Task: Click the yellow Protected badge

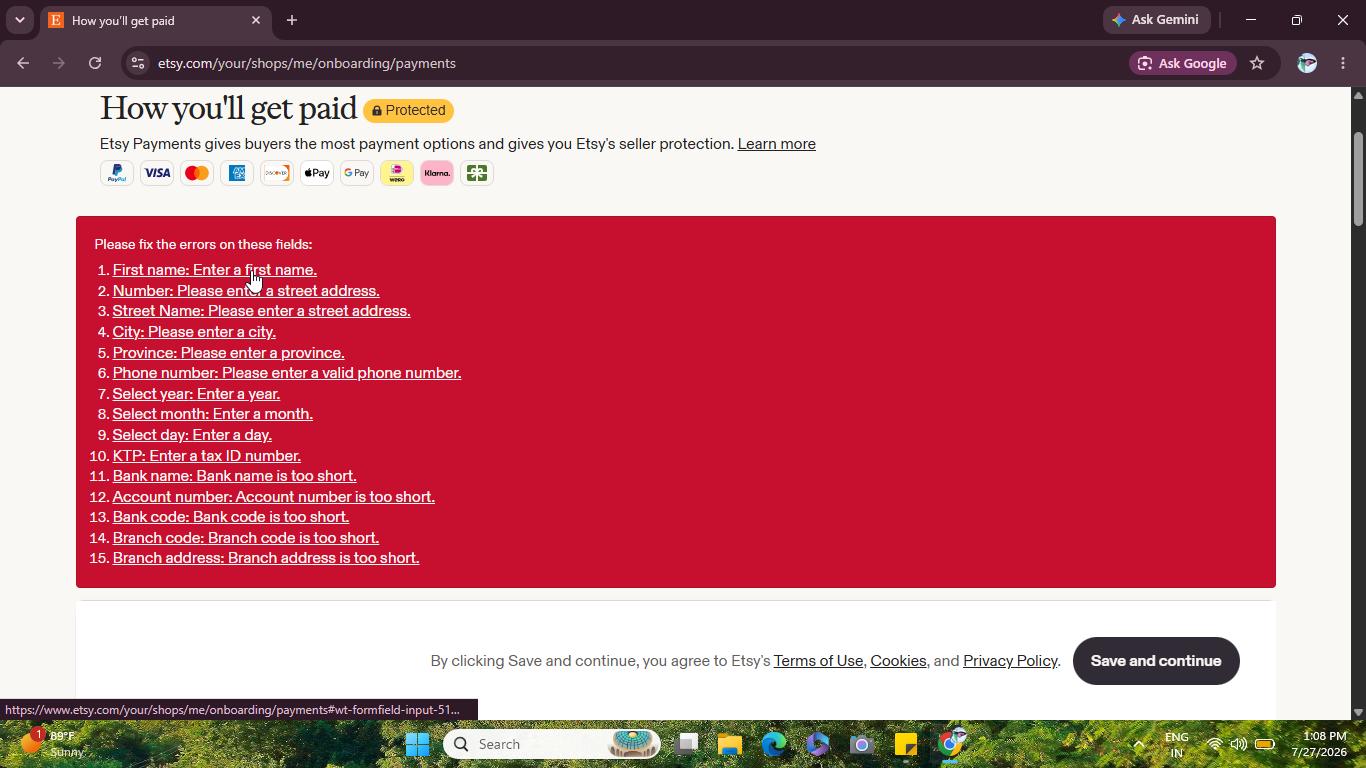Action: [408, 110]
